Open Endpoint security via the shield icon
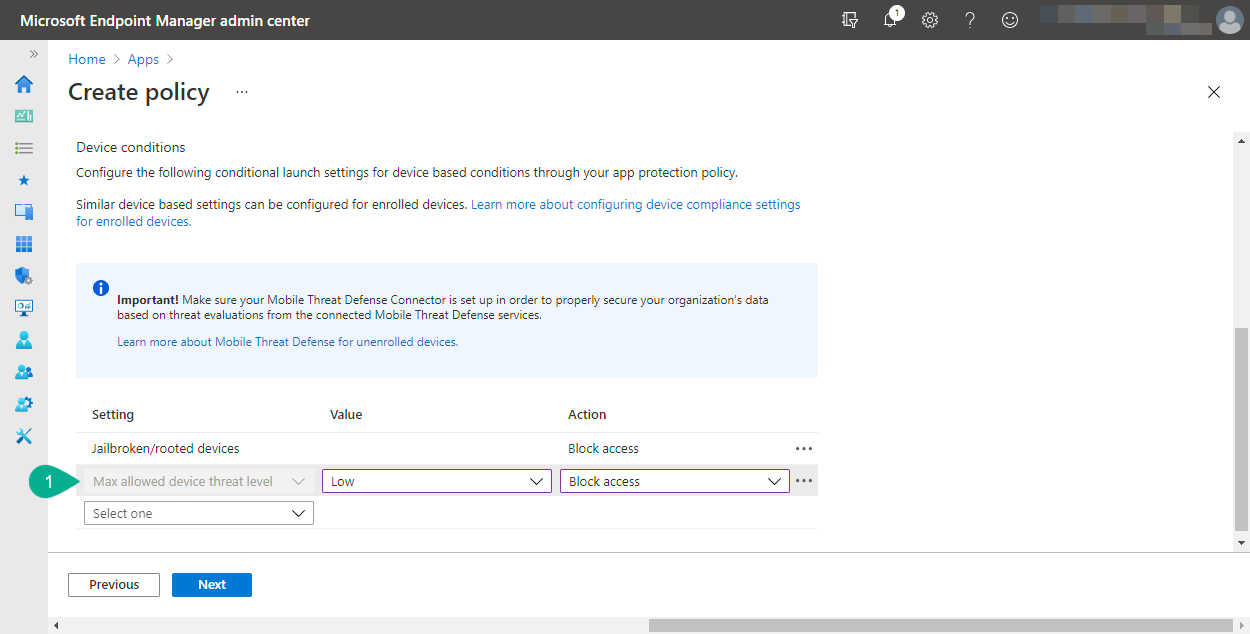 coord(23,275)
